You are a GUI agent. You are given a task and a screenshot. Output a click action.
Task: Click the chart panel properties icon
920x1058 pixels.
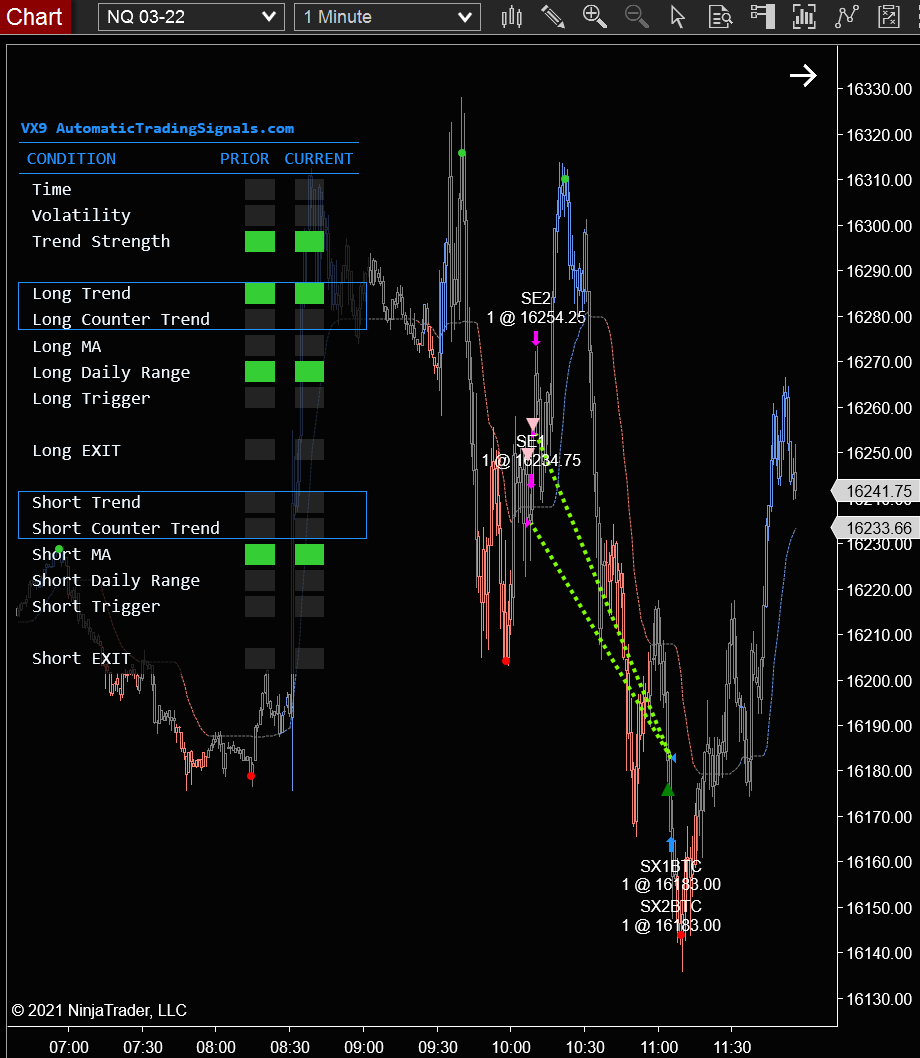tap(761, 16)
